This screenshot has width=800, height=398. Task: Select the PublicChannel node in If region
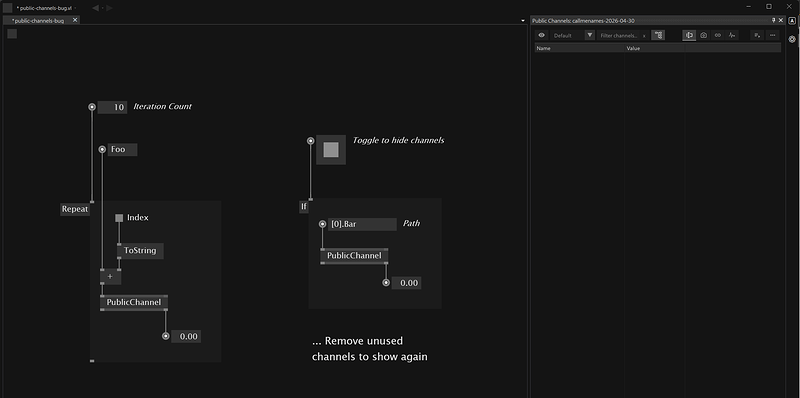click(354, 256)
